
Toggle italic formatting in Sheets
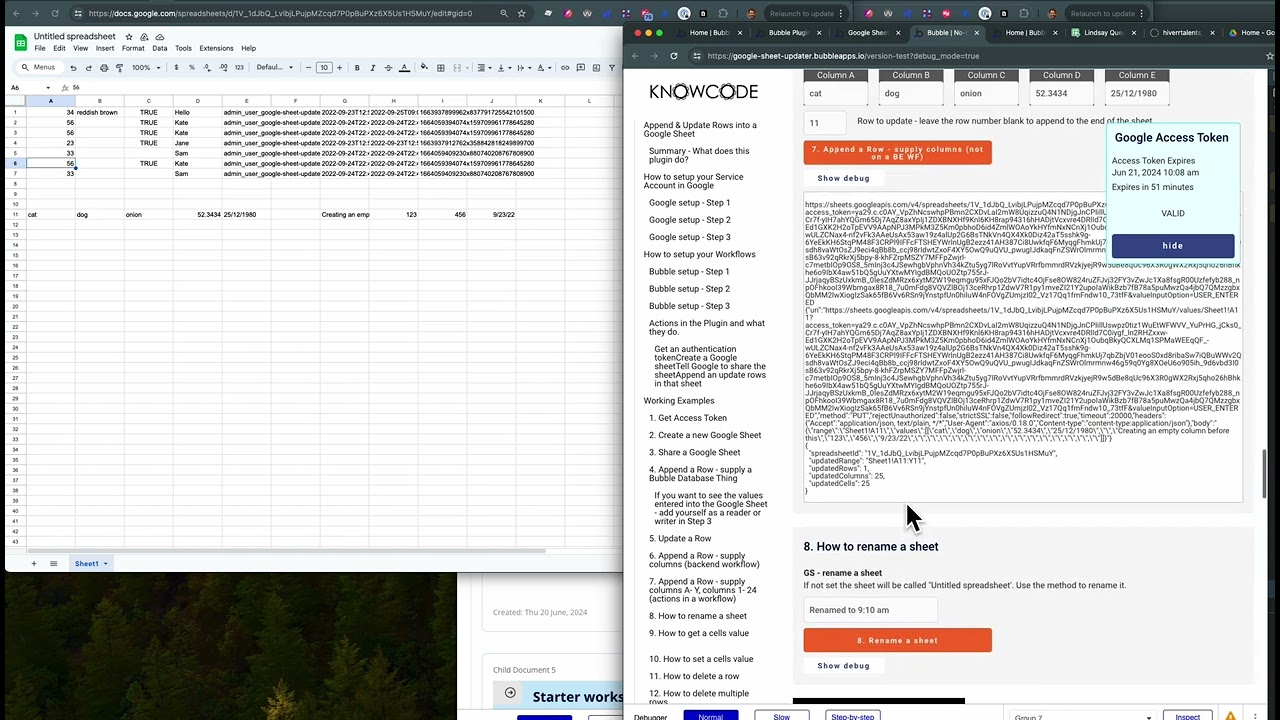tap(373, 68)
